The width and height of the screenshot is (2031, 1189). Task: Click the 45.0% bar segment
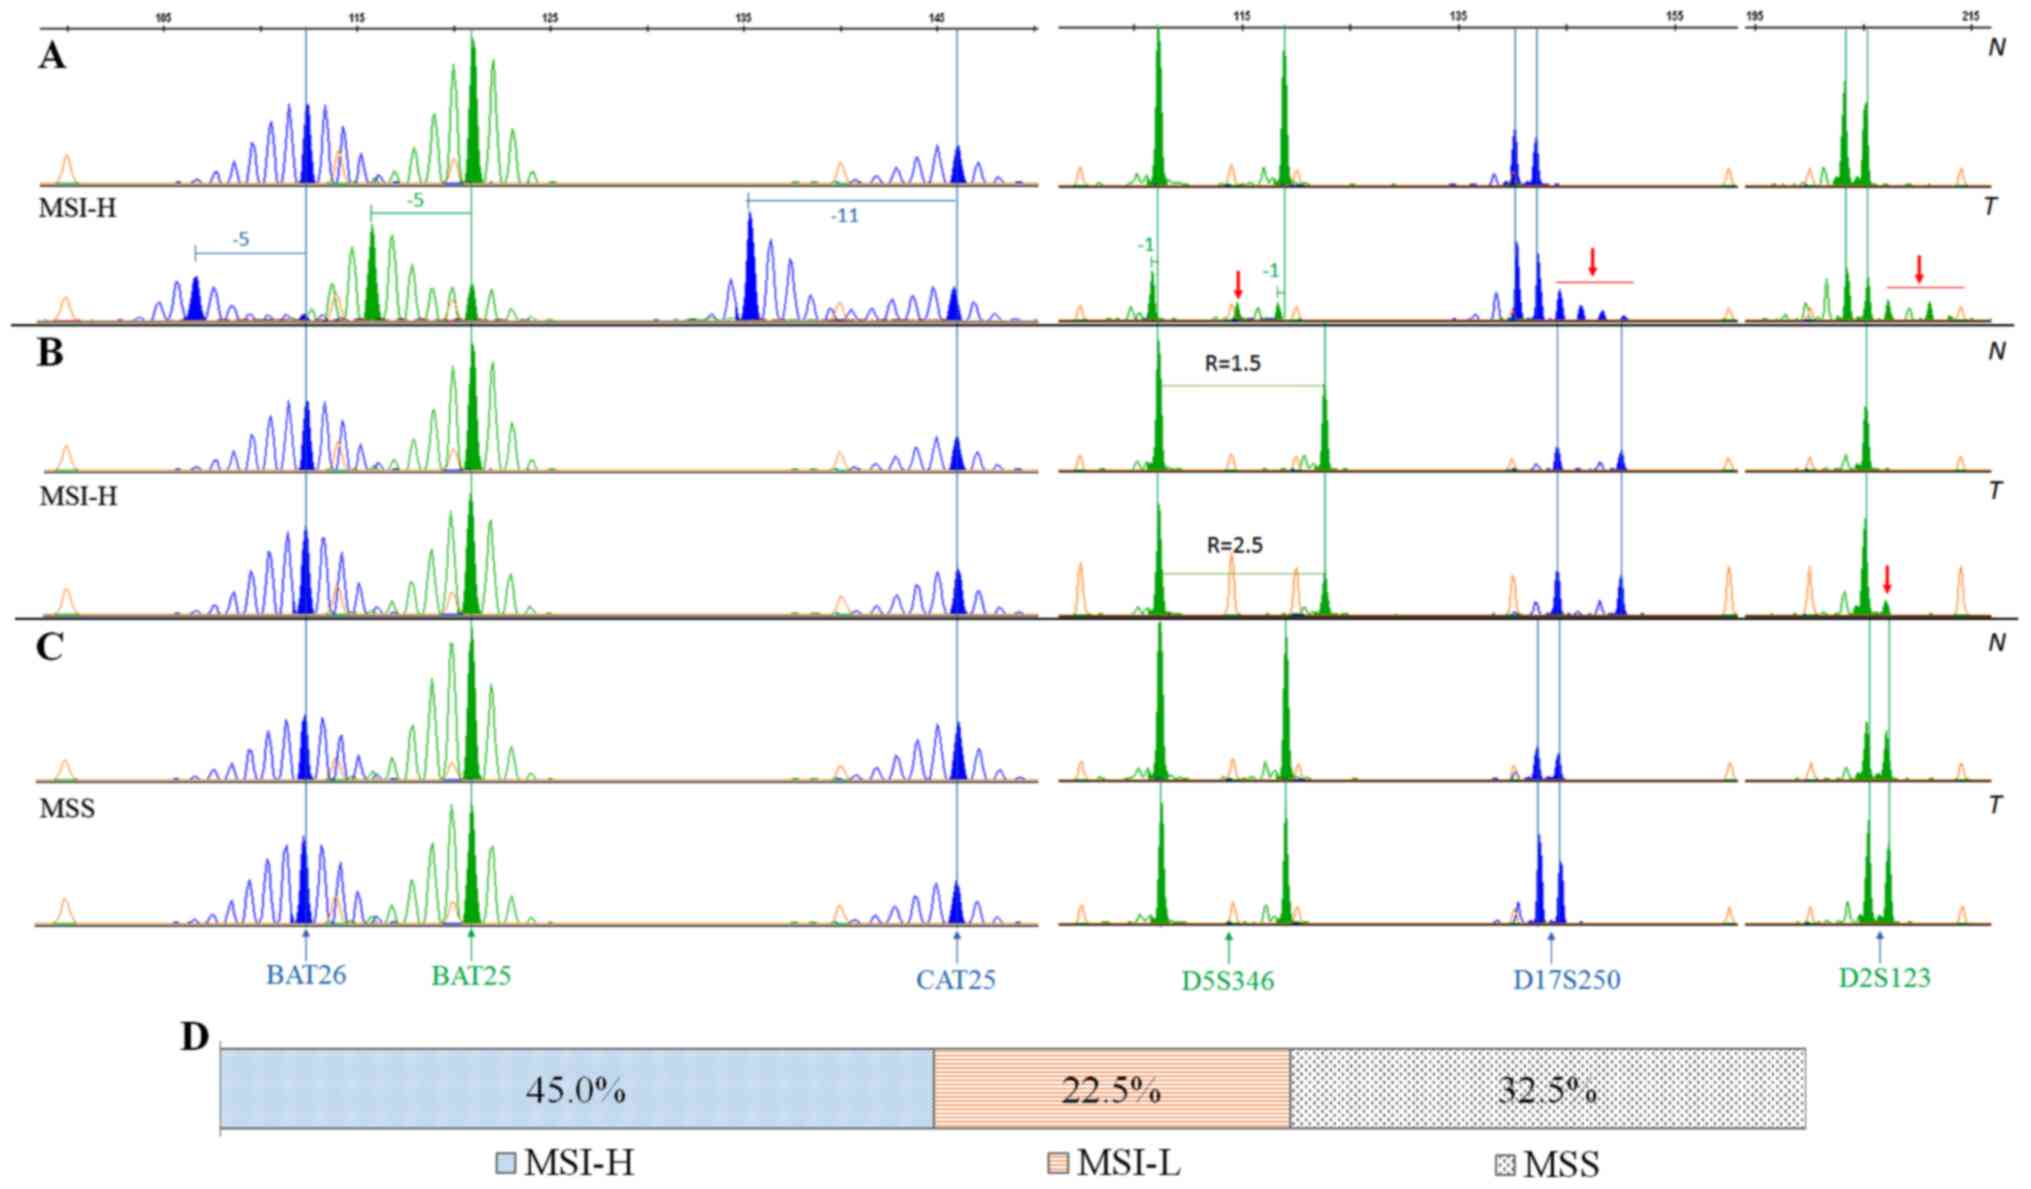pyautogui.click(x=576, y=1089)
